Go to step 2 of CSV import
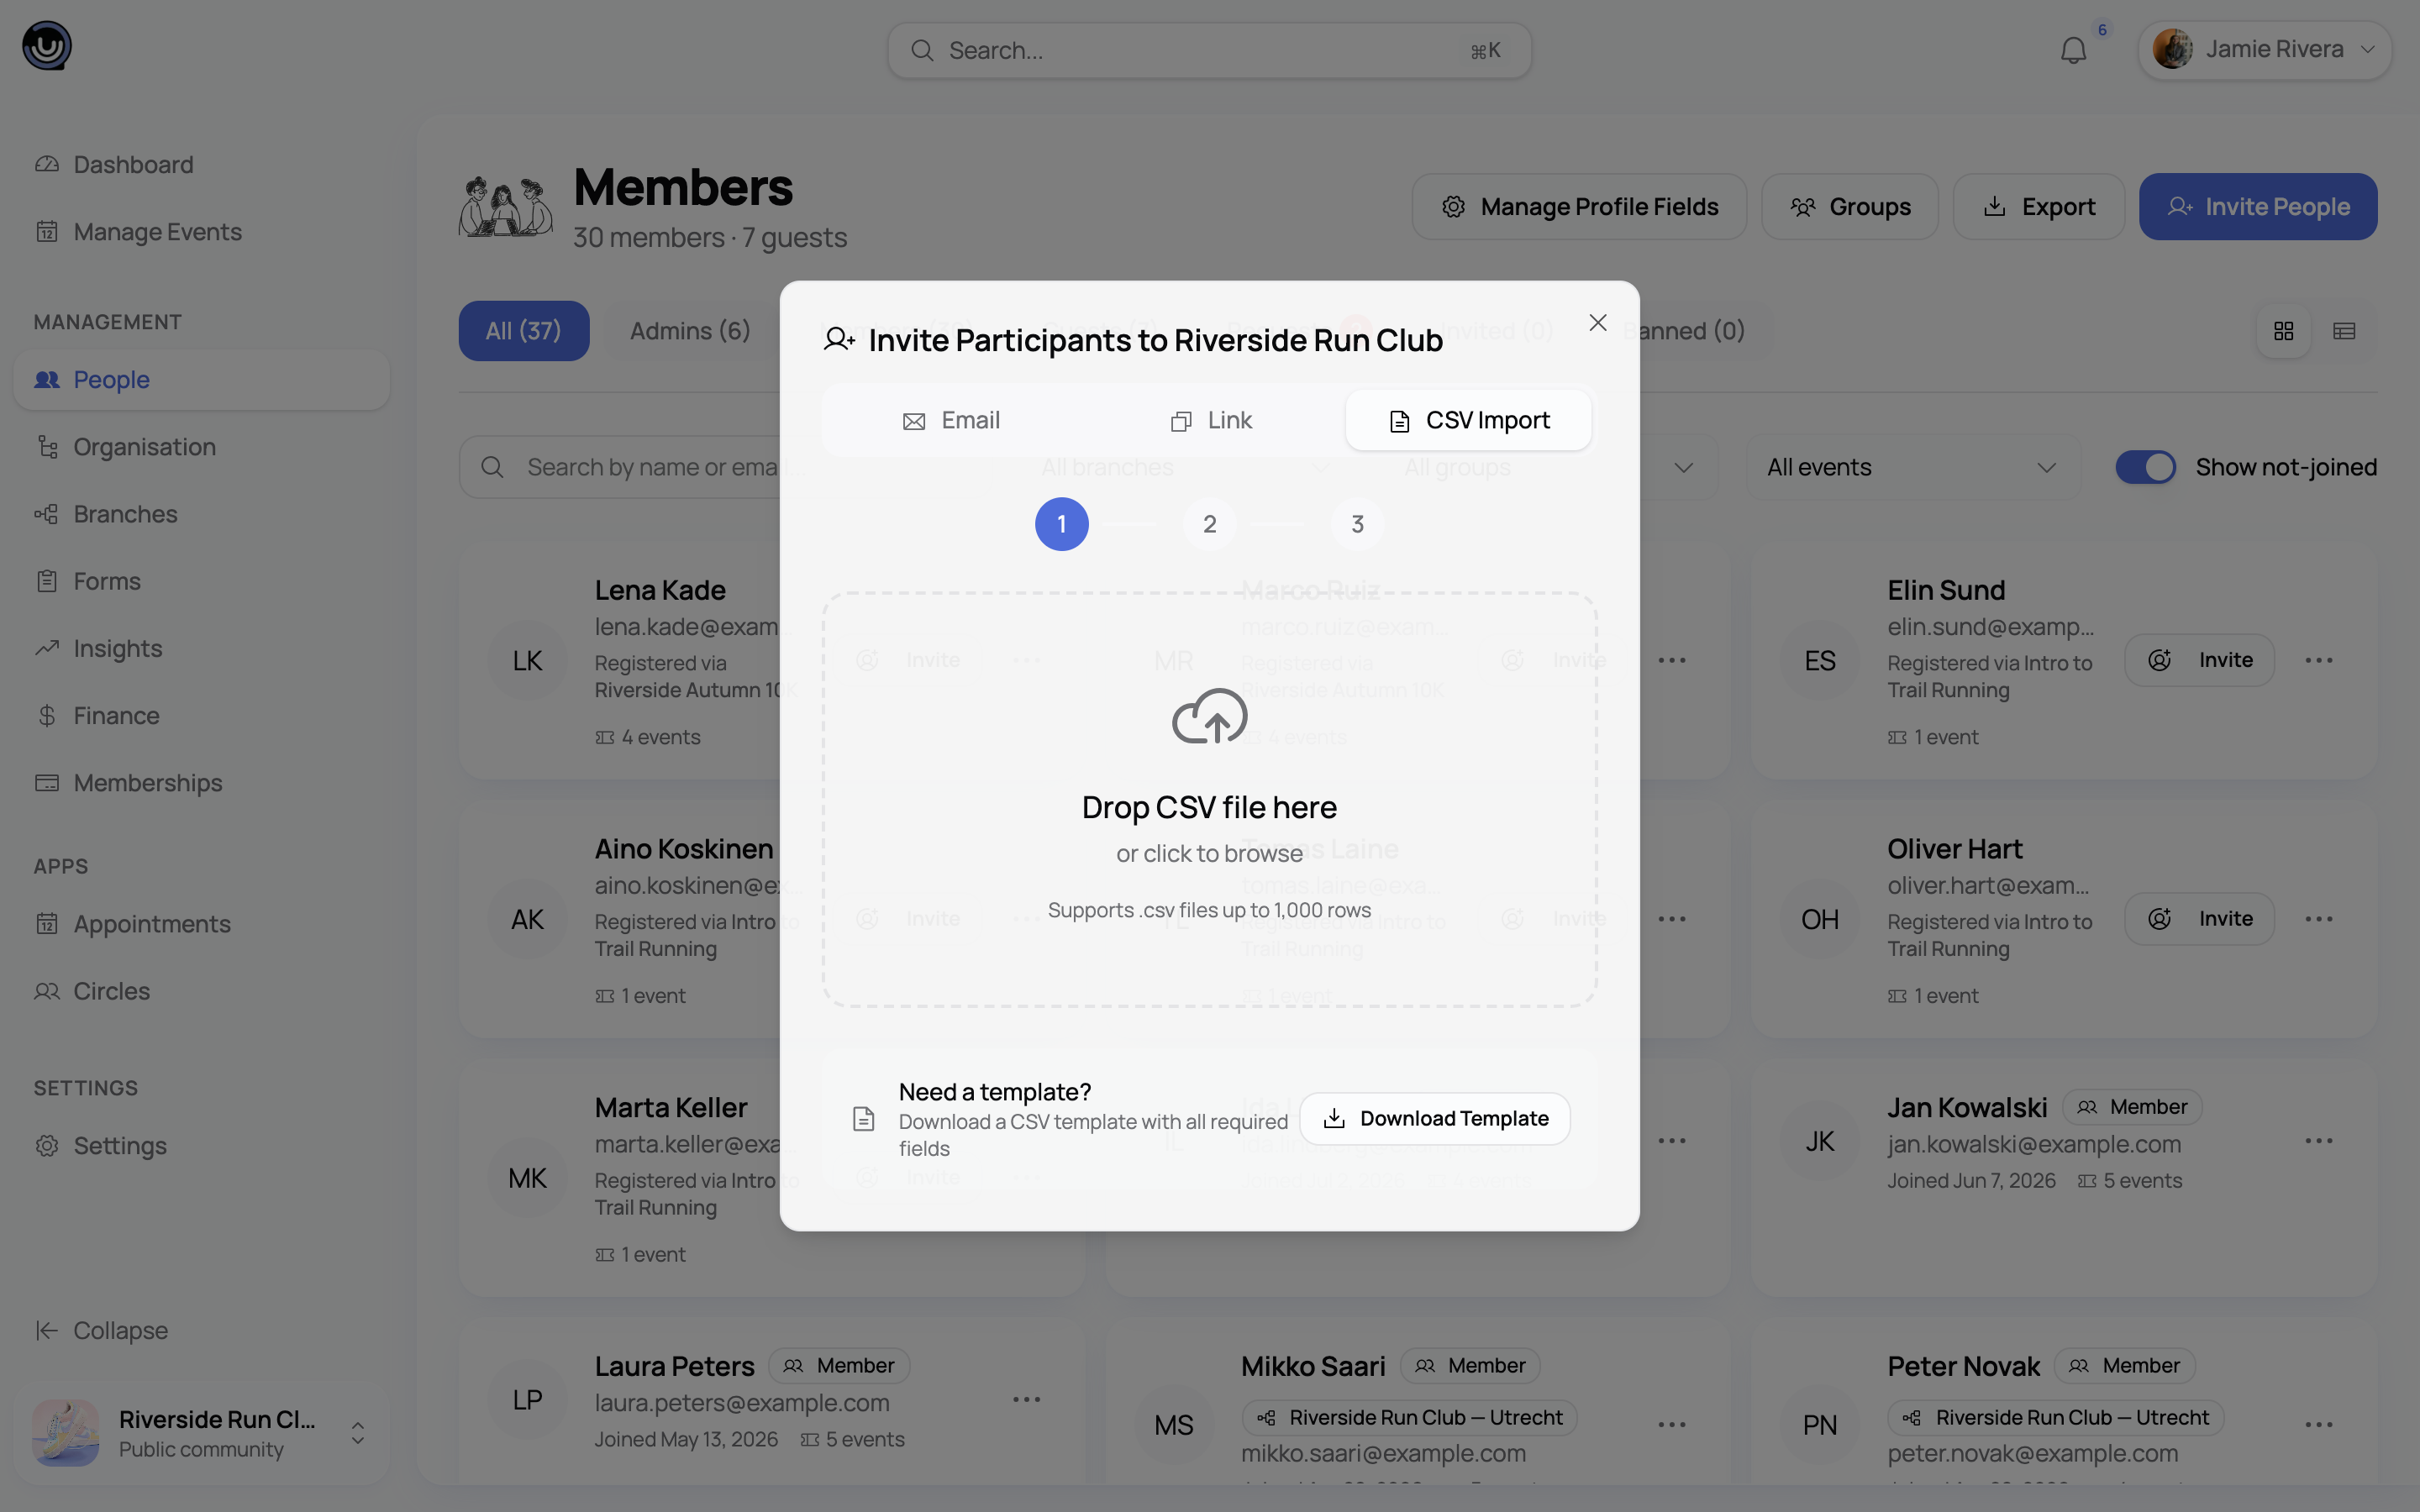The height and width of the screenshot is (1512, 2420). coord(1209,524)
